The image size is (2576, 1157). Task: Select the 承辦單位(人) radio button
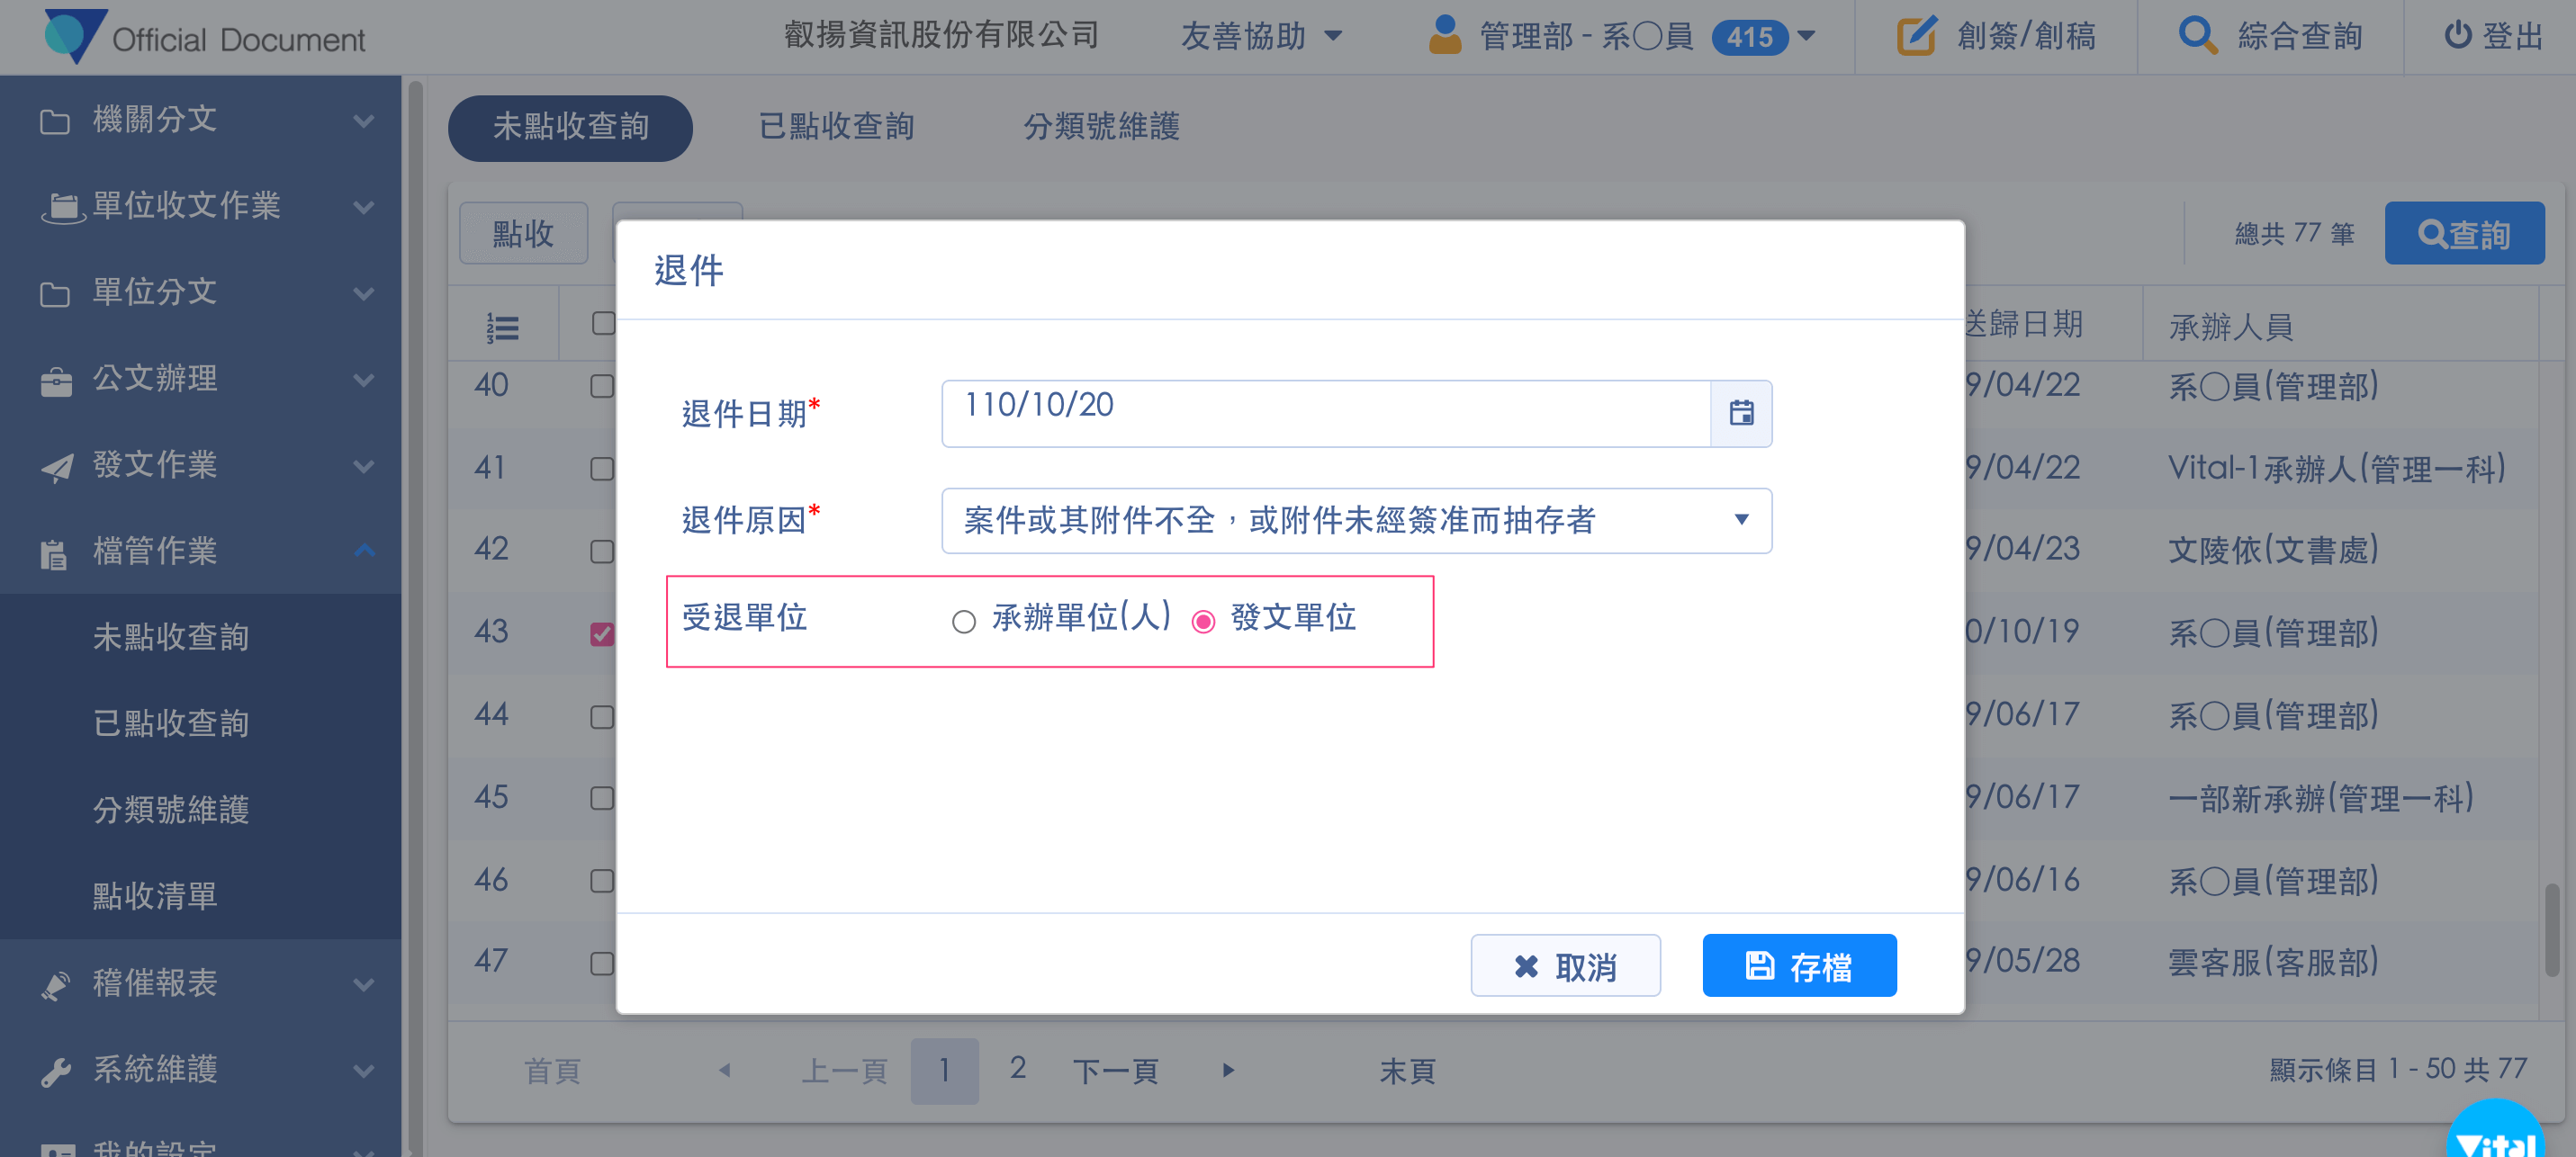click(963, 622)
